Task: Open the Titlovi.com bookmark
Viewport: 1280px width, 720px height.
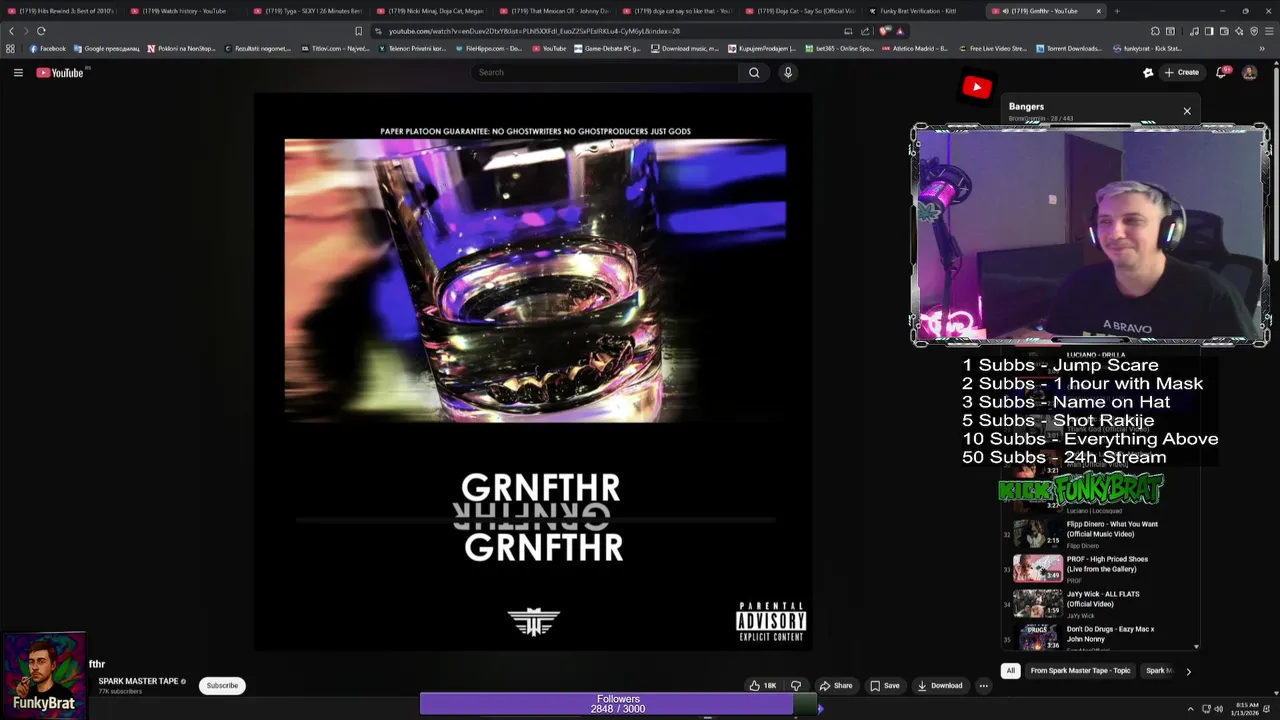Action: tap(335, 48)
